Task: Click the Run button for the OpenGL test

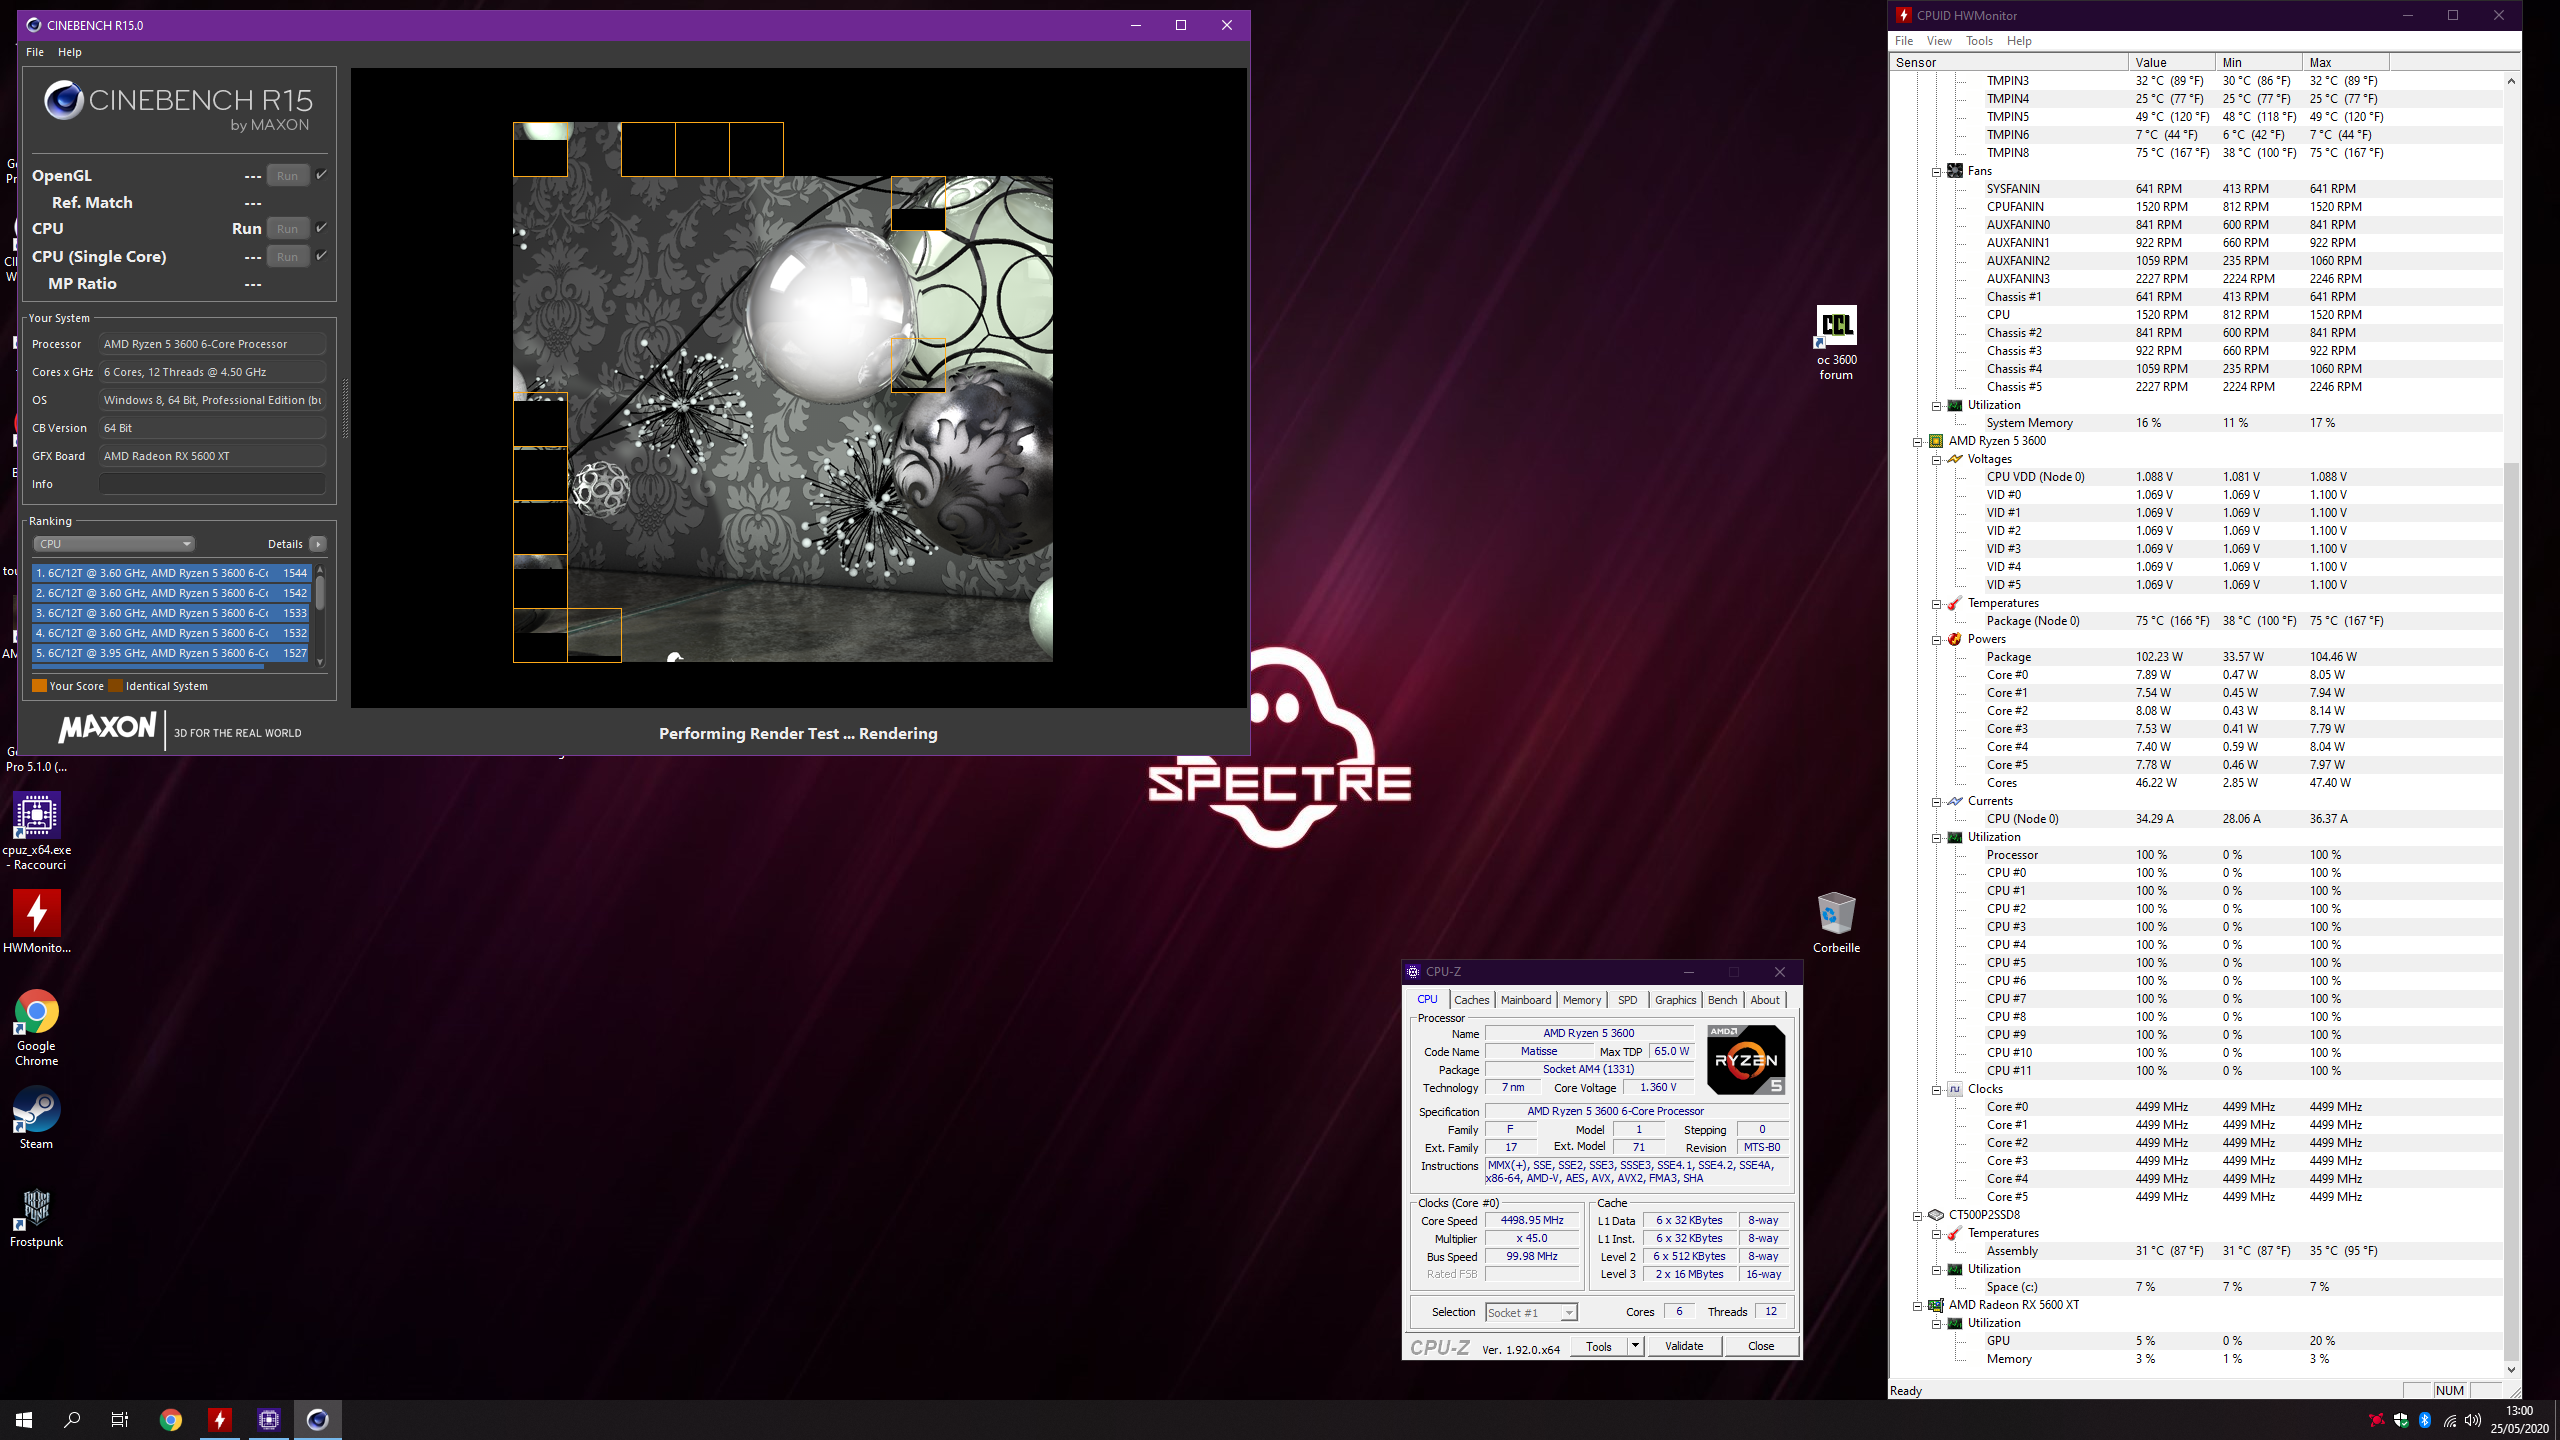Action: click(288, 176)
